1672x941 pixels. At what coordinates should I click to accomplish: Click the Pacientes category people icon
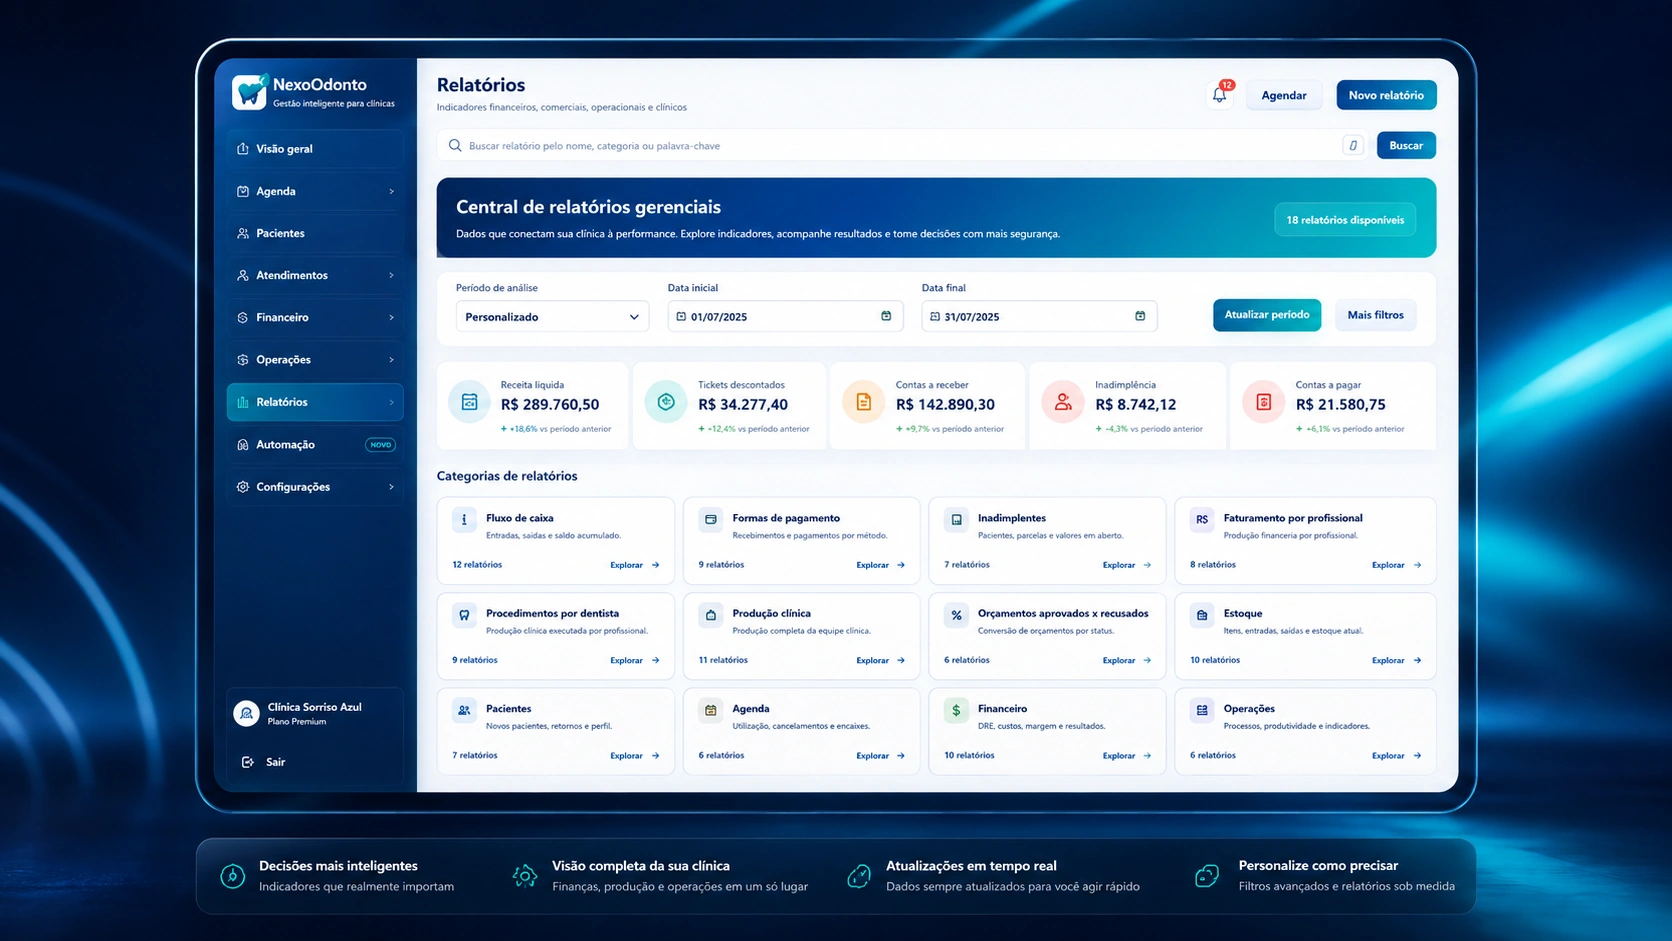pyautogui.click(x=464, y=710)
